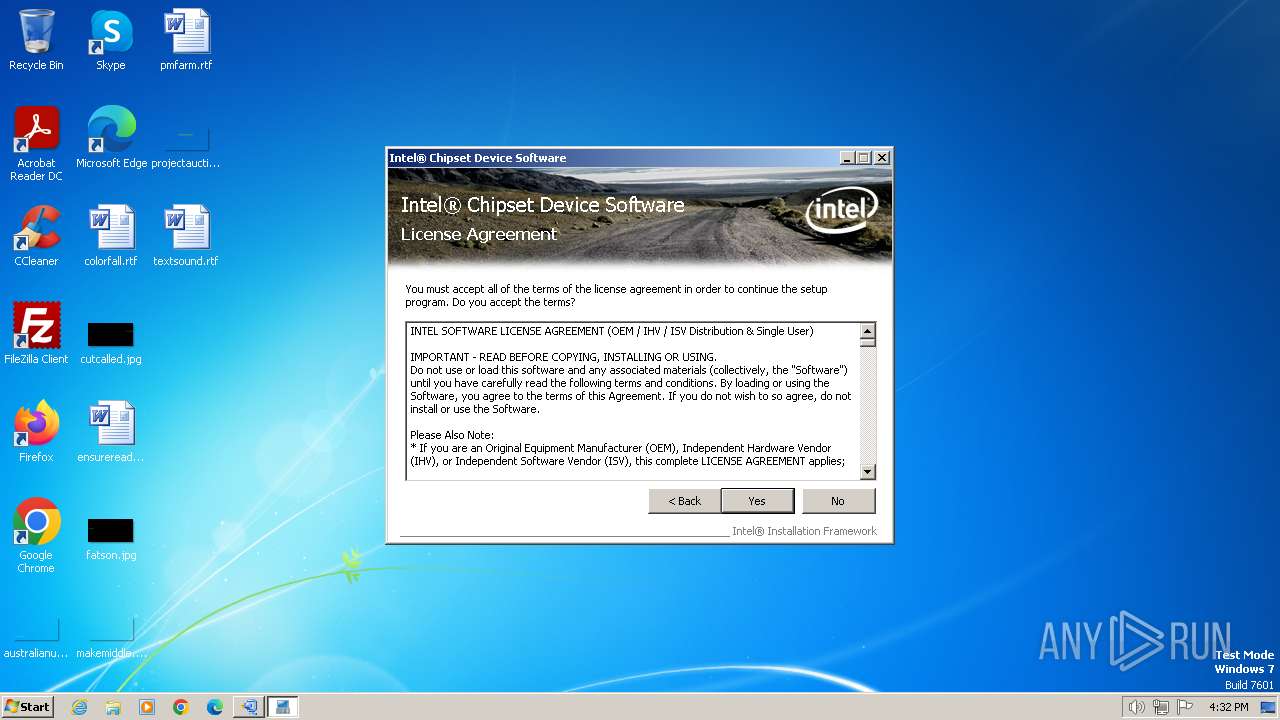
Task: Open the Chrome taskbar icon
Action: coord(181,707)
